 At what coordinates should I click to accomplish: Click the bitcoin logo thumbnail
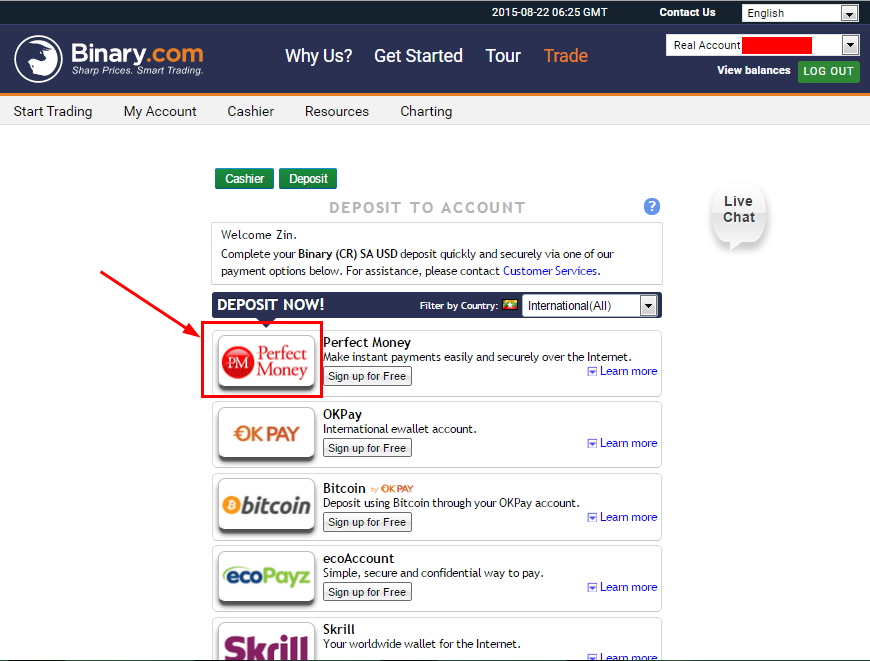(x=266, y=504)
